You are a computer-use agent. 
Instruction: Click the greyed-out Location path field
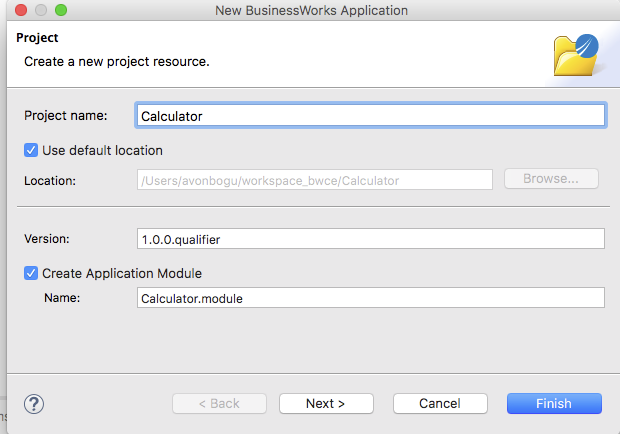(x=314, y=180)
